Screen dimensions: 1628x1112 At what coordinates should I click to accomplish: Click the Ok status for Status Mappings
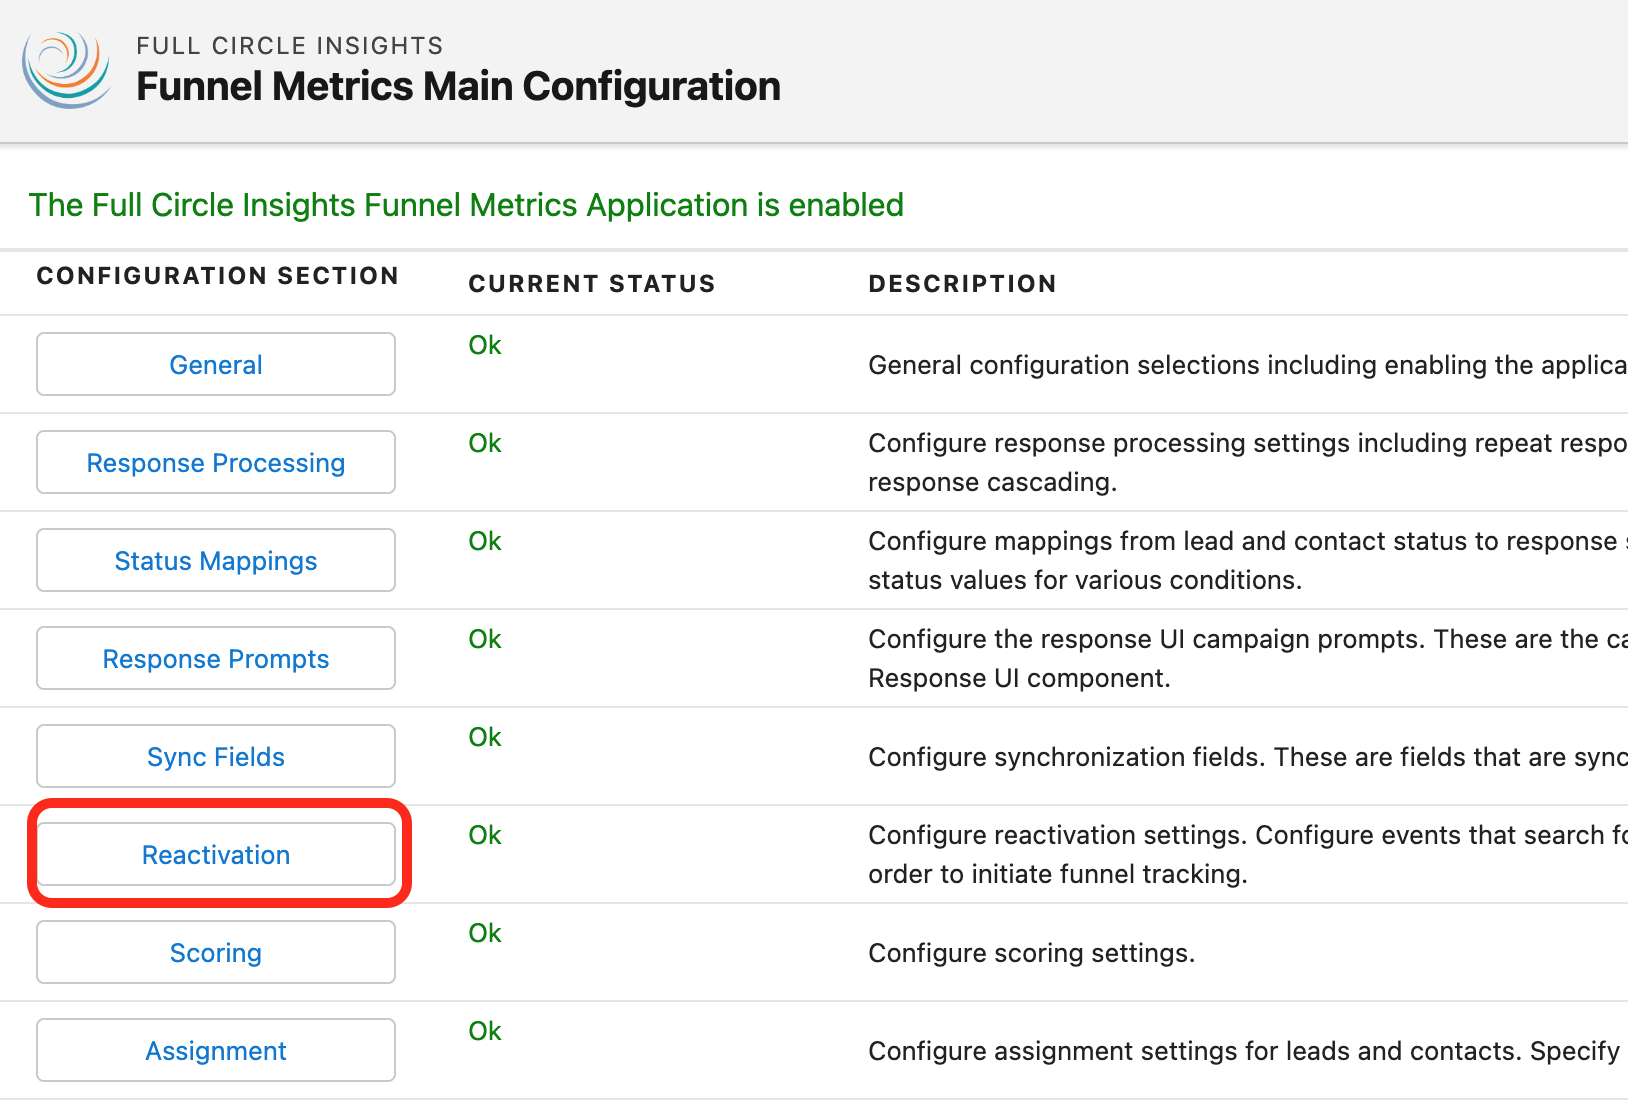(x=485, y=541)
